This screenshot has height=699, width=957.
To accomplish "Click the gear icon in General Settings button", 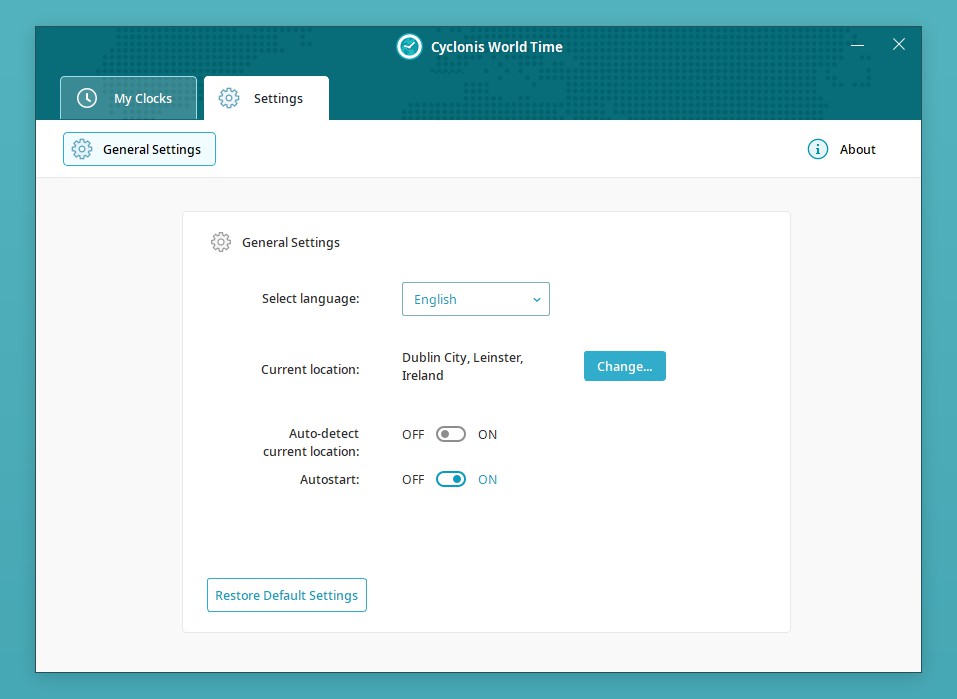I will pyautogui.click(x=82, y=149).
